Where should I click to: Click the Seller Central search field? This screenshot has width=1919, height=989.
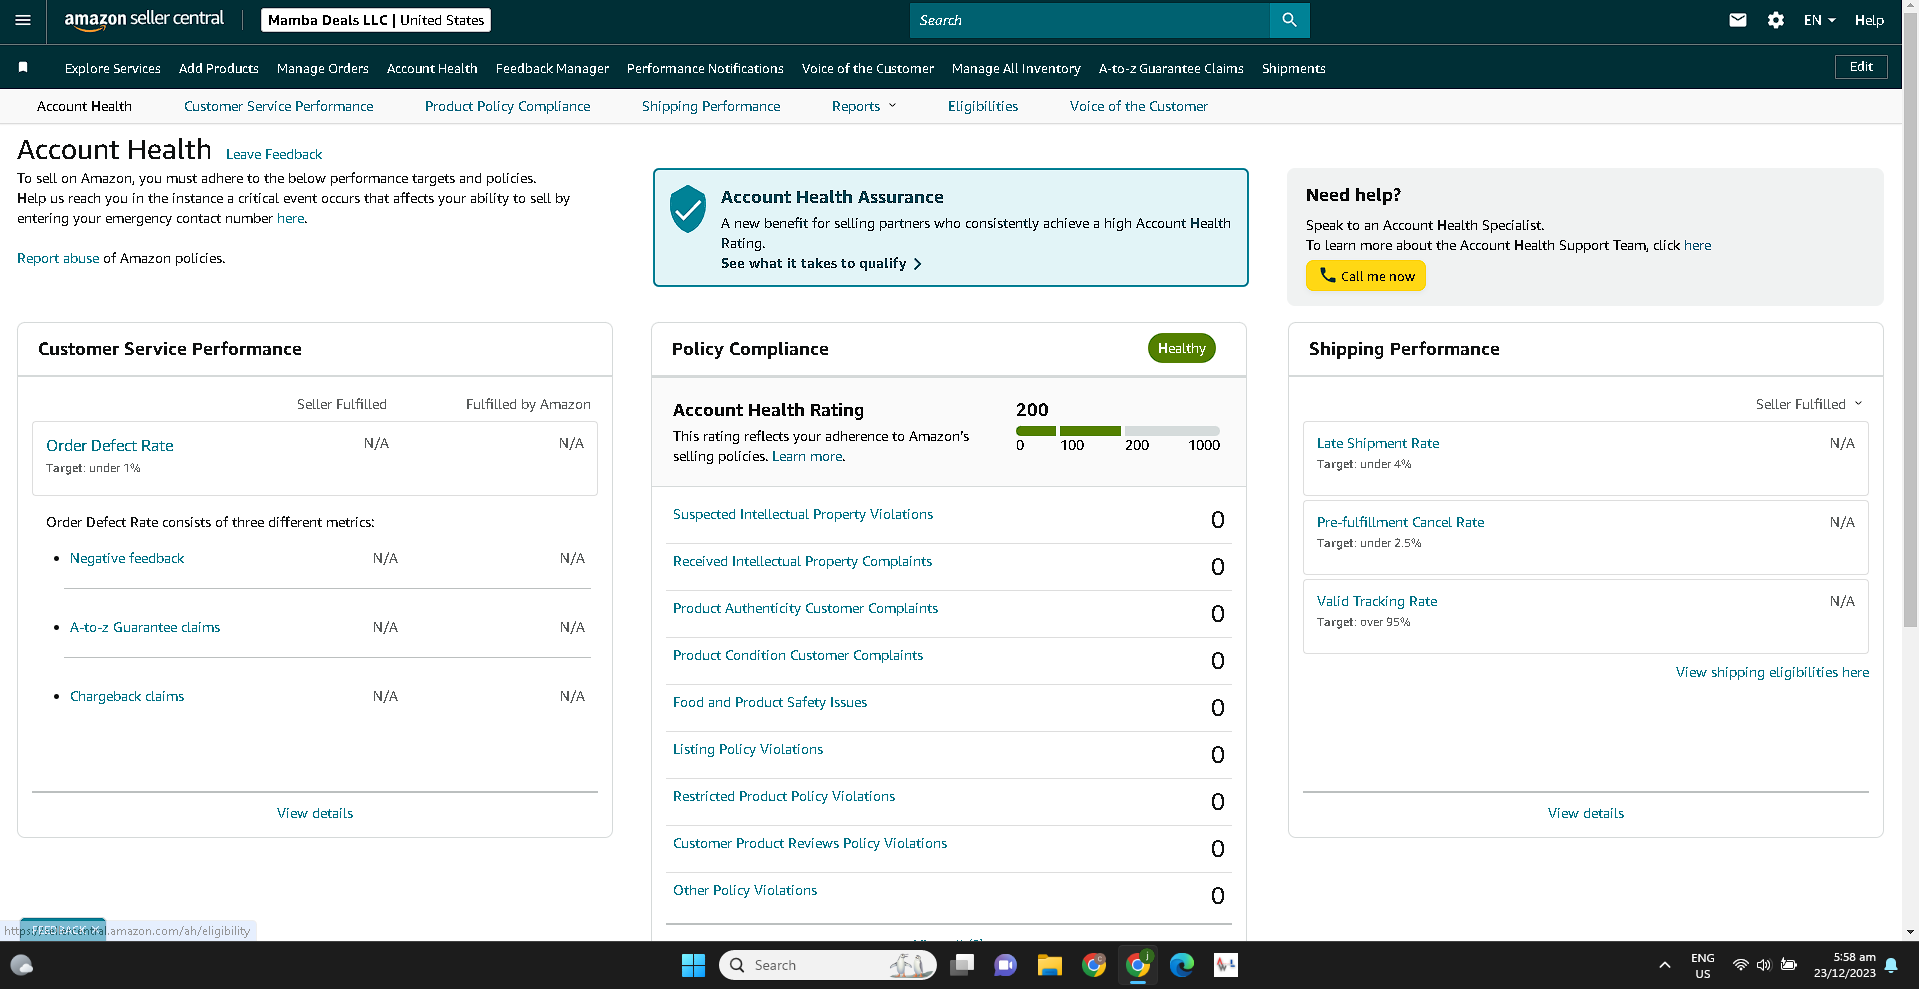click(x=1090, y=20)
